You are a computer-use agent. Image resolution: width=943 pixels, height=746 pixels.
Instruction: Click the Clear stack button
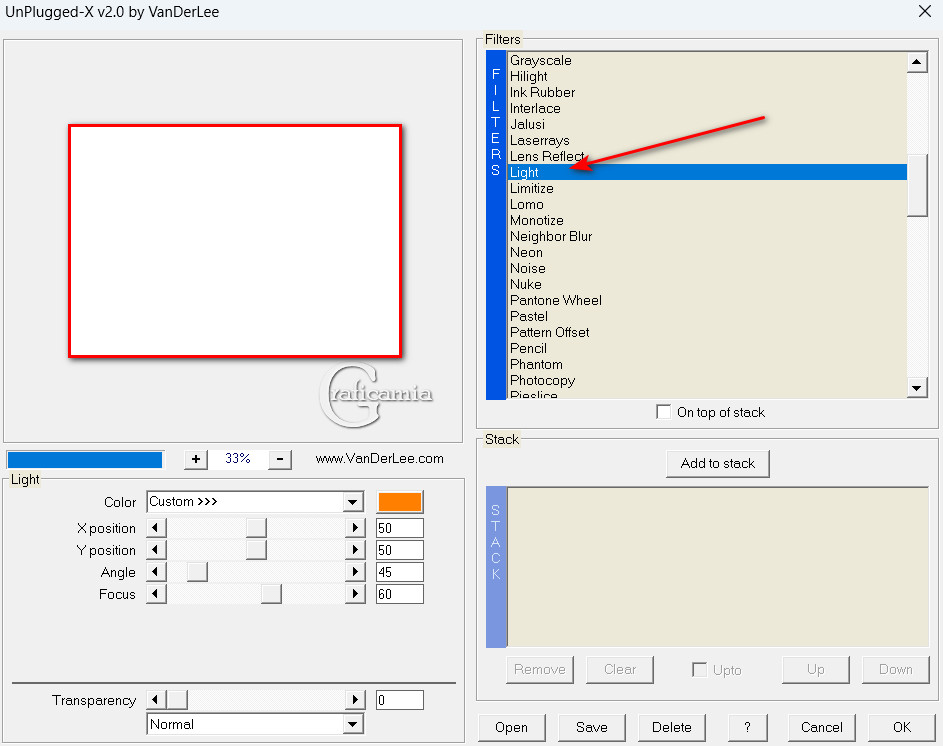coord(619,670)
